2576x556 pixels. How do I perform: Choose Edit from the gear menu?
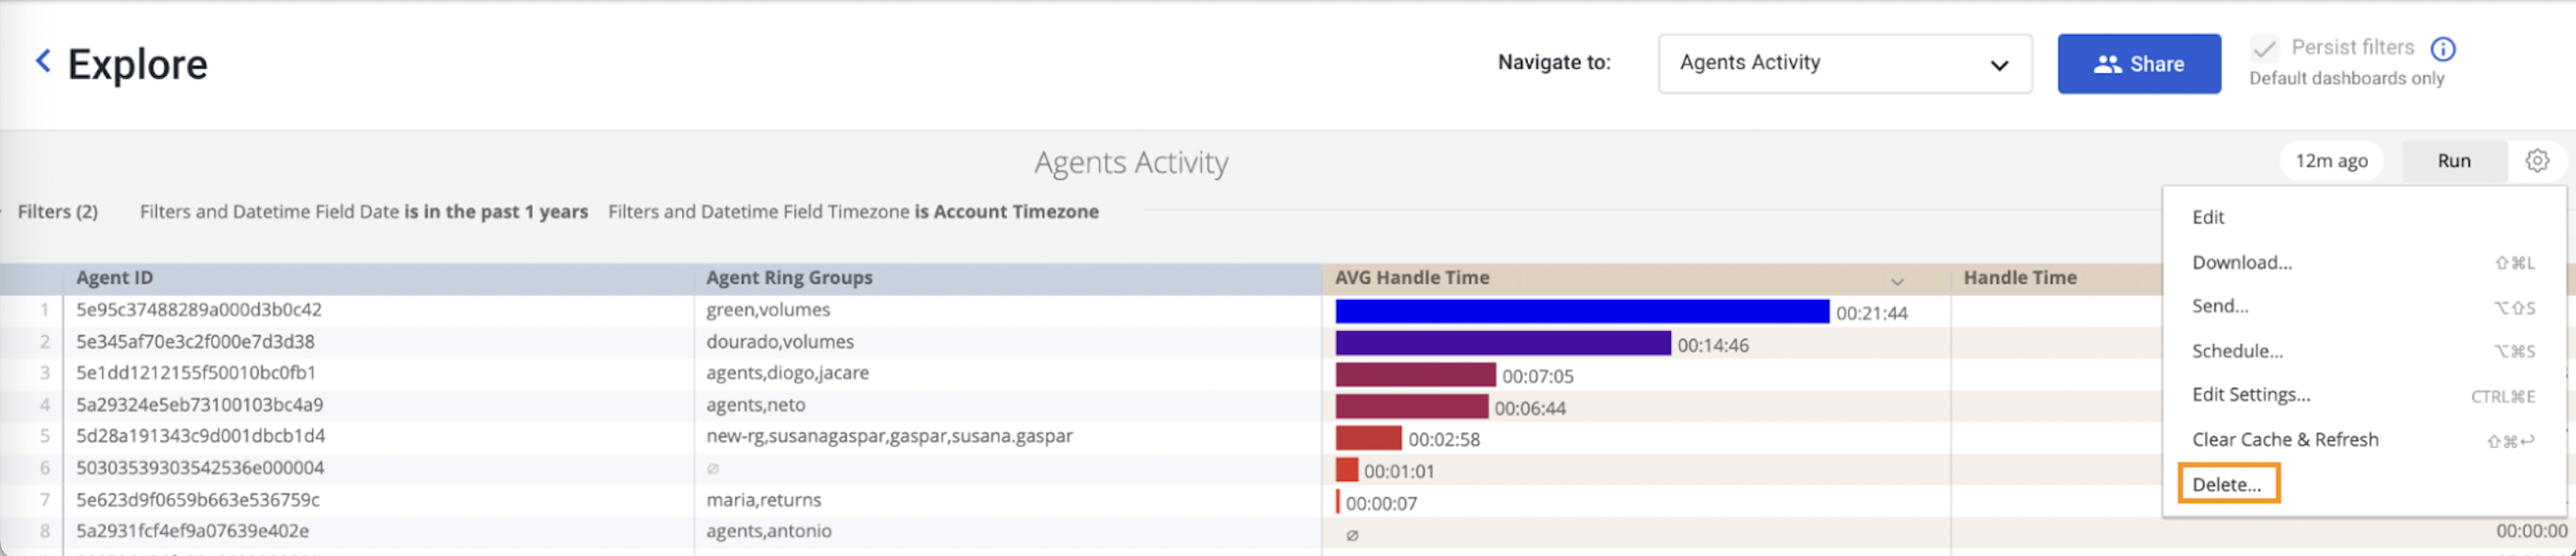2208,217
